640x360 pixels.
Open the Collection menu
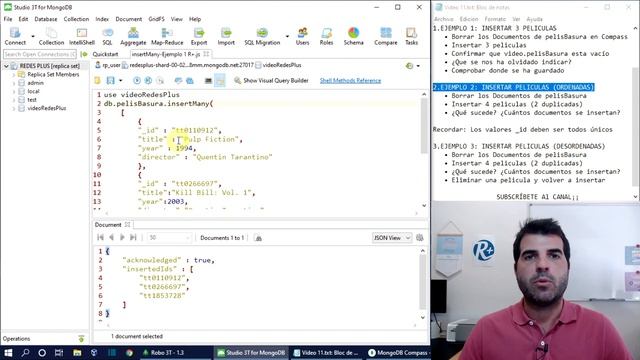click(x=76, y=19)
